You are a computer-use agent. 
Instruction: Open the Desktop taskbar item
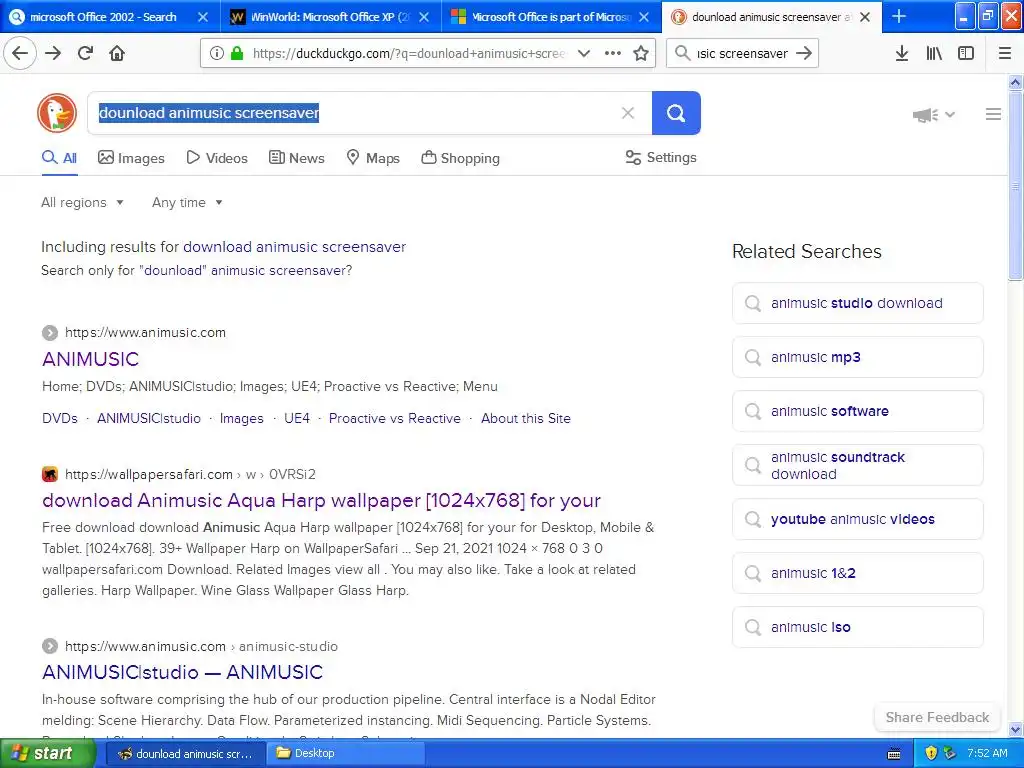(x=345, y=753)
